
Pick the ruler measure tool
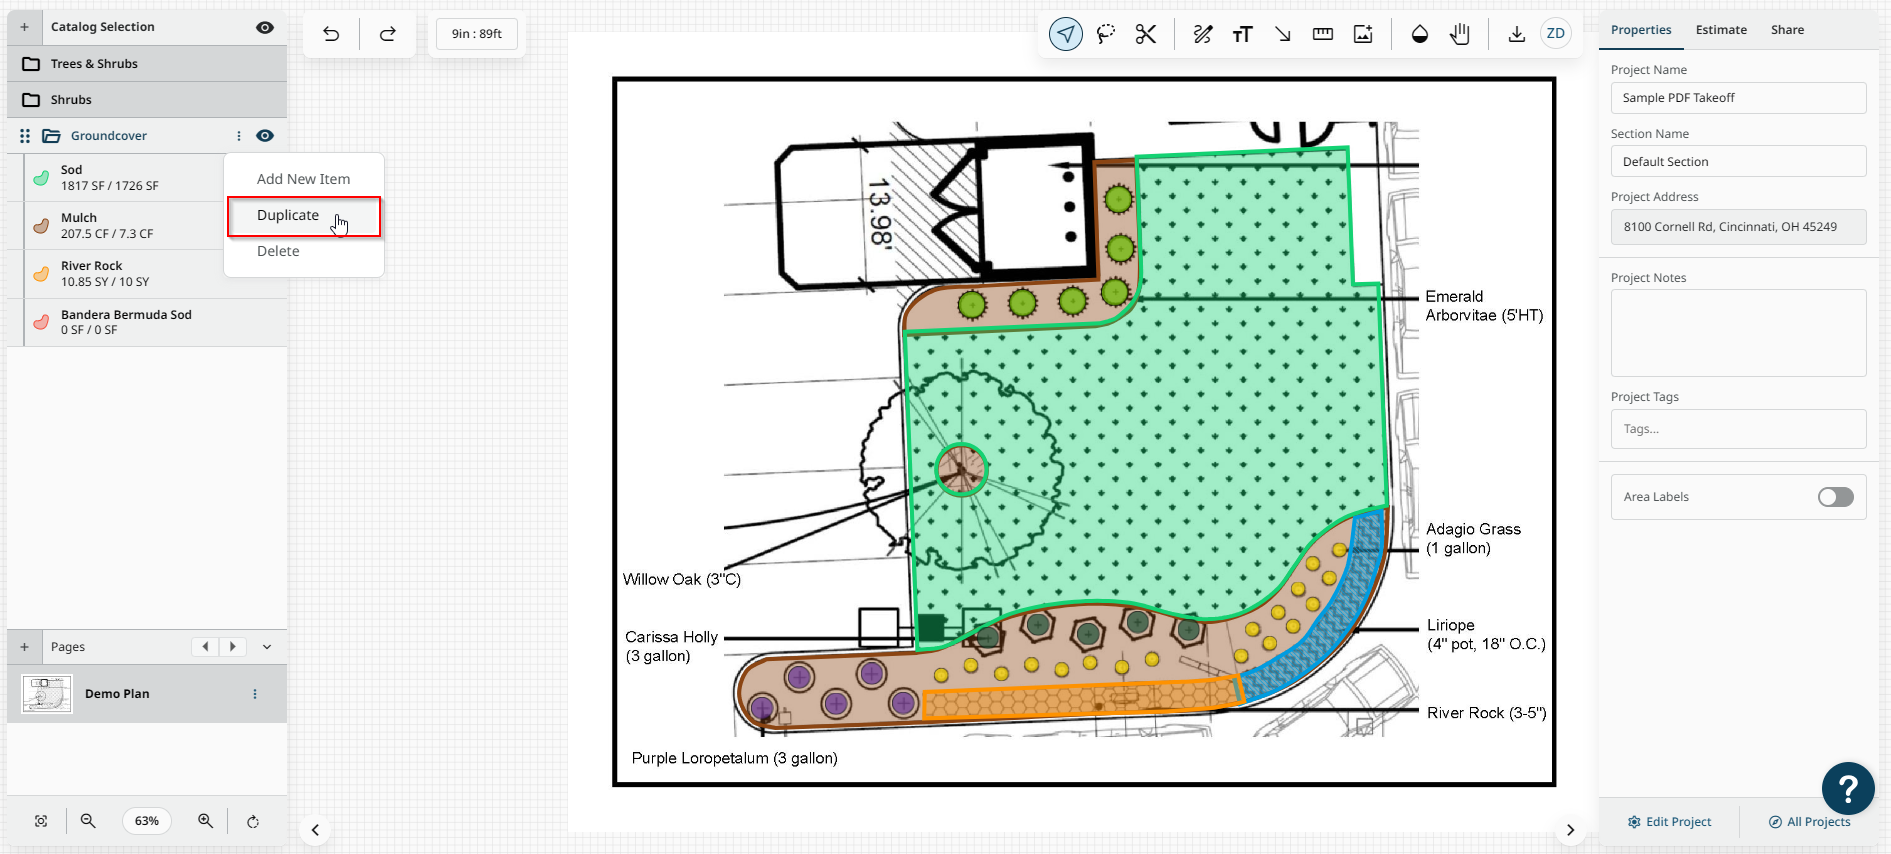[x=1322, y=34]
